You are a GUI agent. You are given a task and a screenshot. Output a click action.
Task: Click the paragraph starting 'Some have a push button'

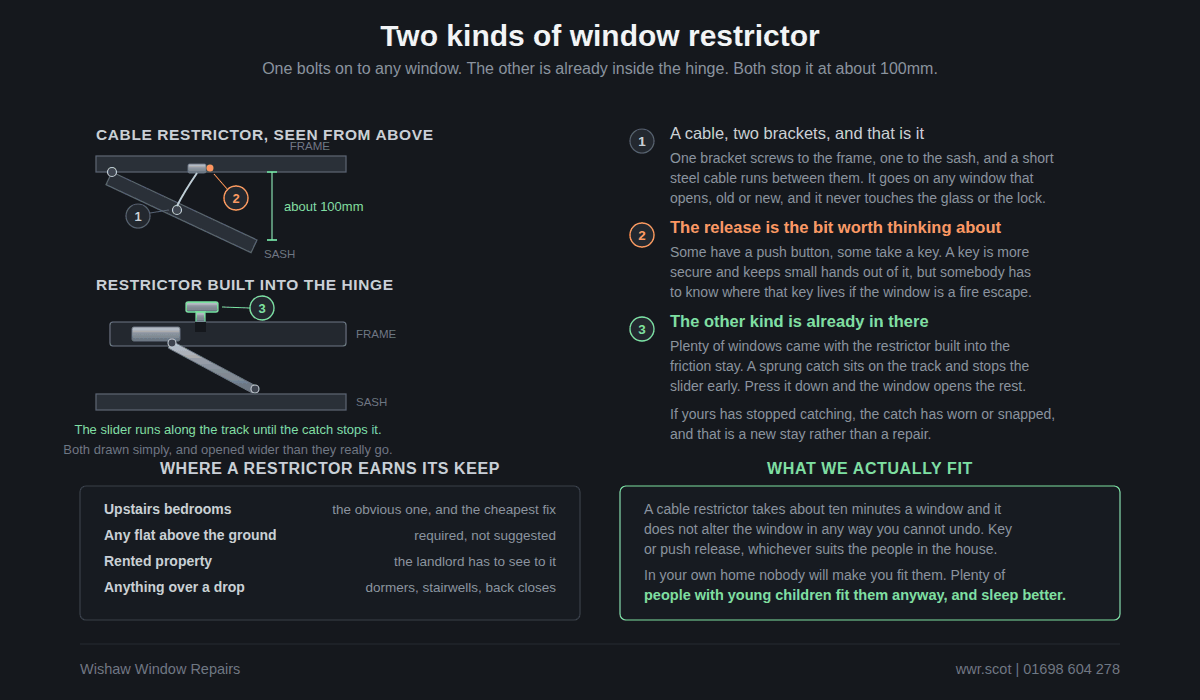(x=851, y=272)
